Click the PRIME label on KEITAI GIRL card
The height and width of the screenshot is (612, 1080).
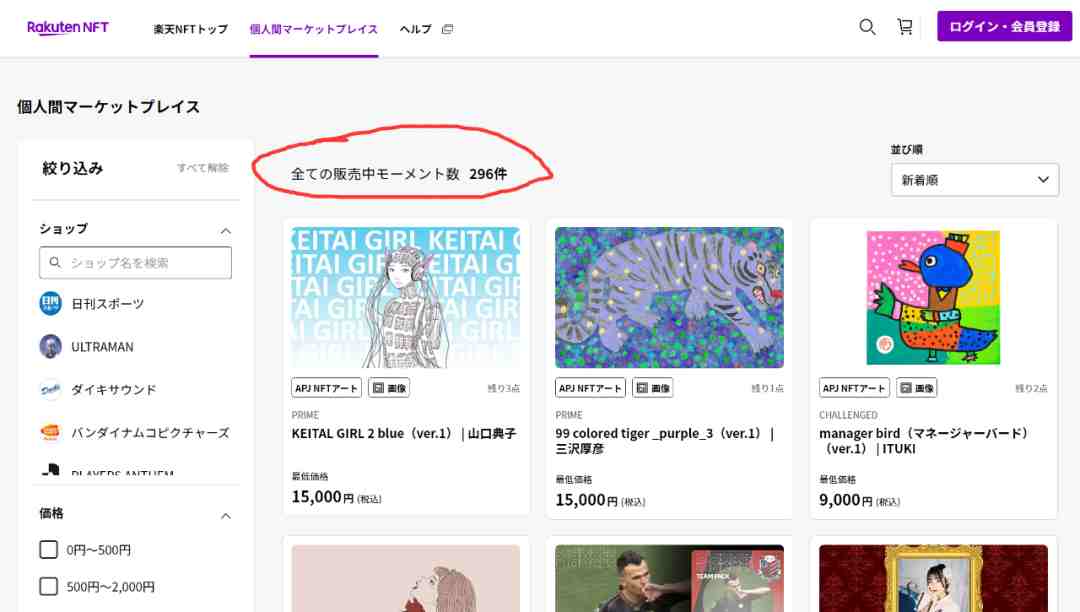[305, 415]
